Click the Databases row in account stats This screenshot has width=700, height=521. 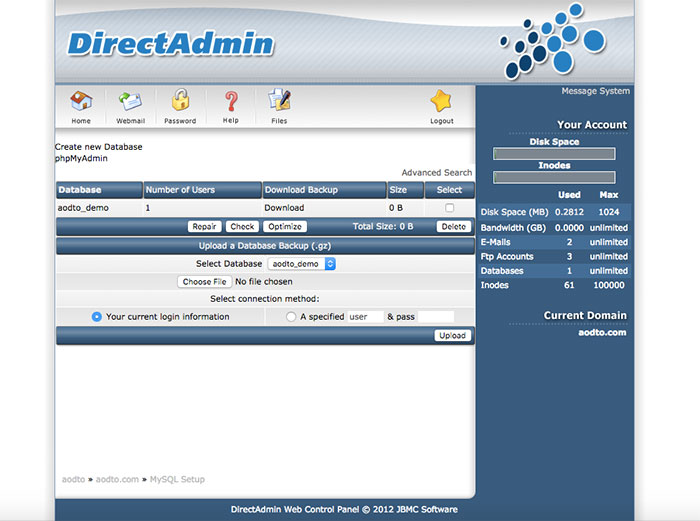pos(554,271)
